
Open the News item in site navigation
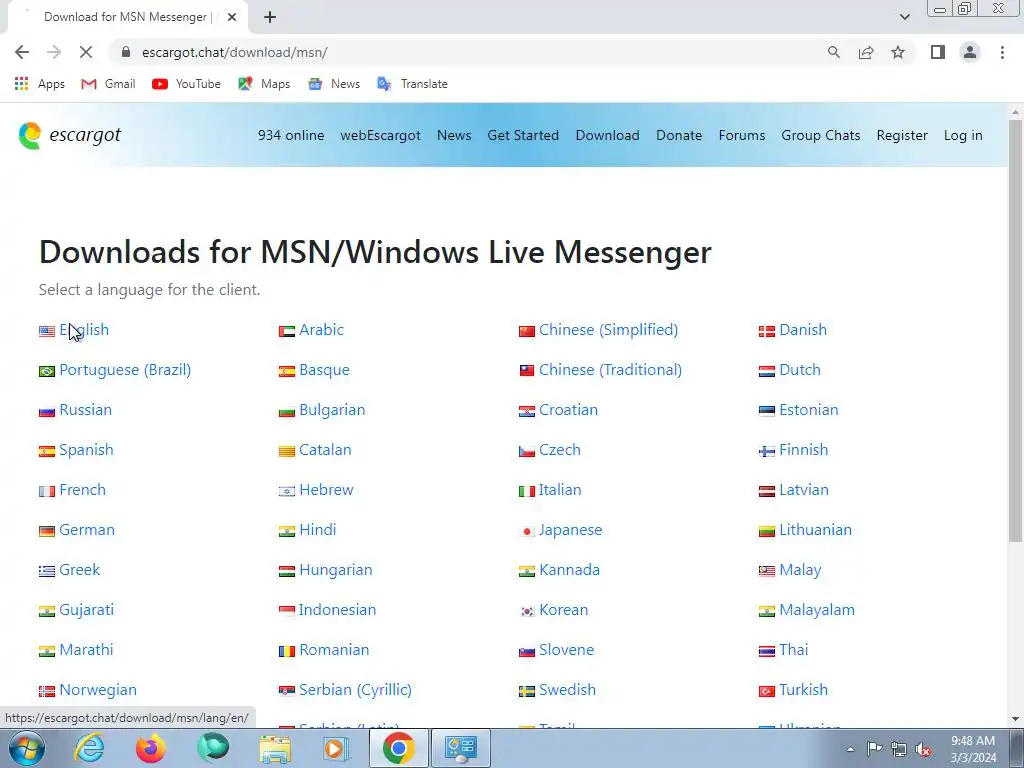tap(454, 135)
